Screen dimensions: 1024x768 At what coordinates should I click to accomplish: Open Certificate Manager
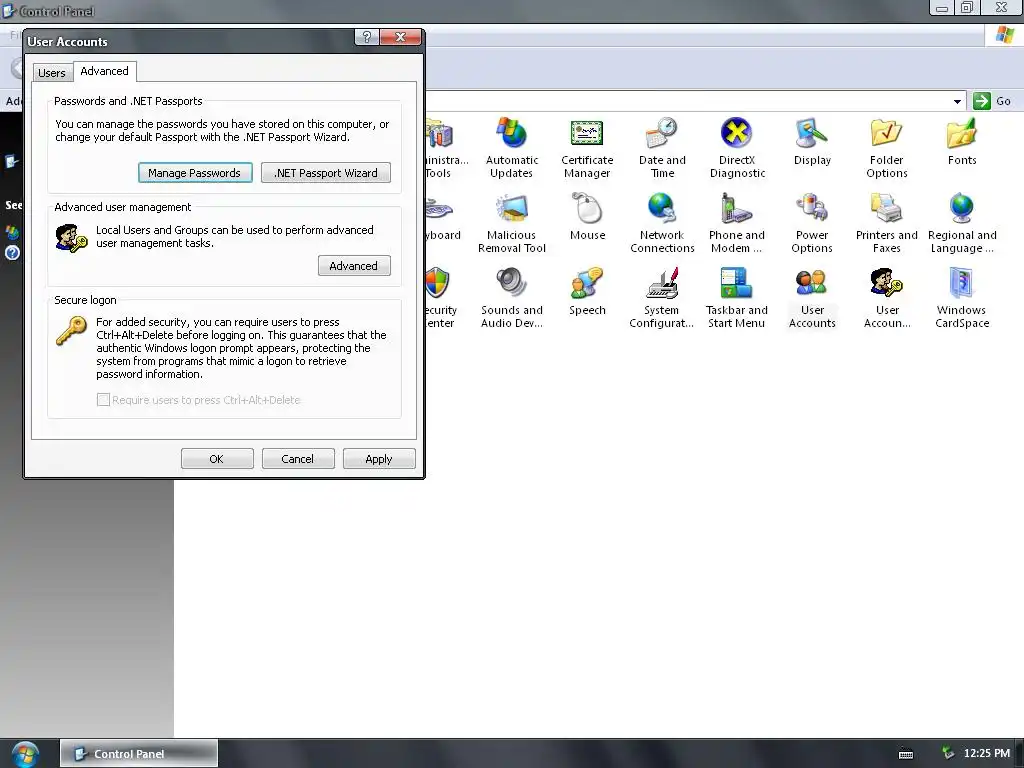click(x=586, y=148)
